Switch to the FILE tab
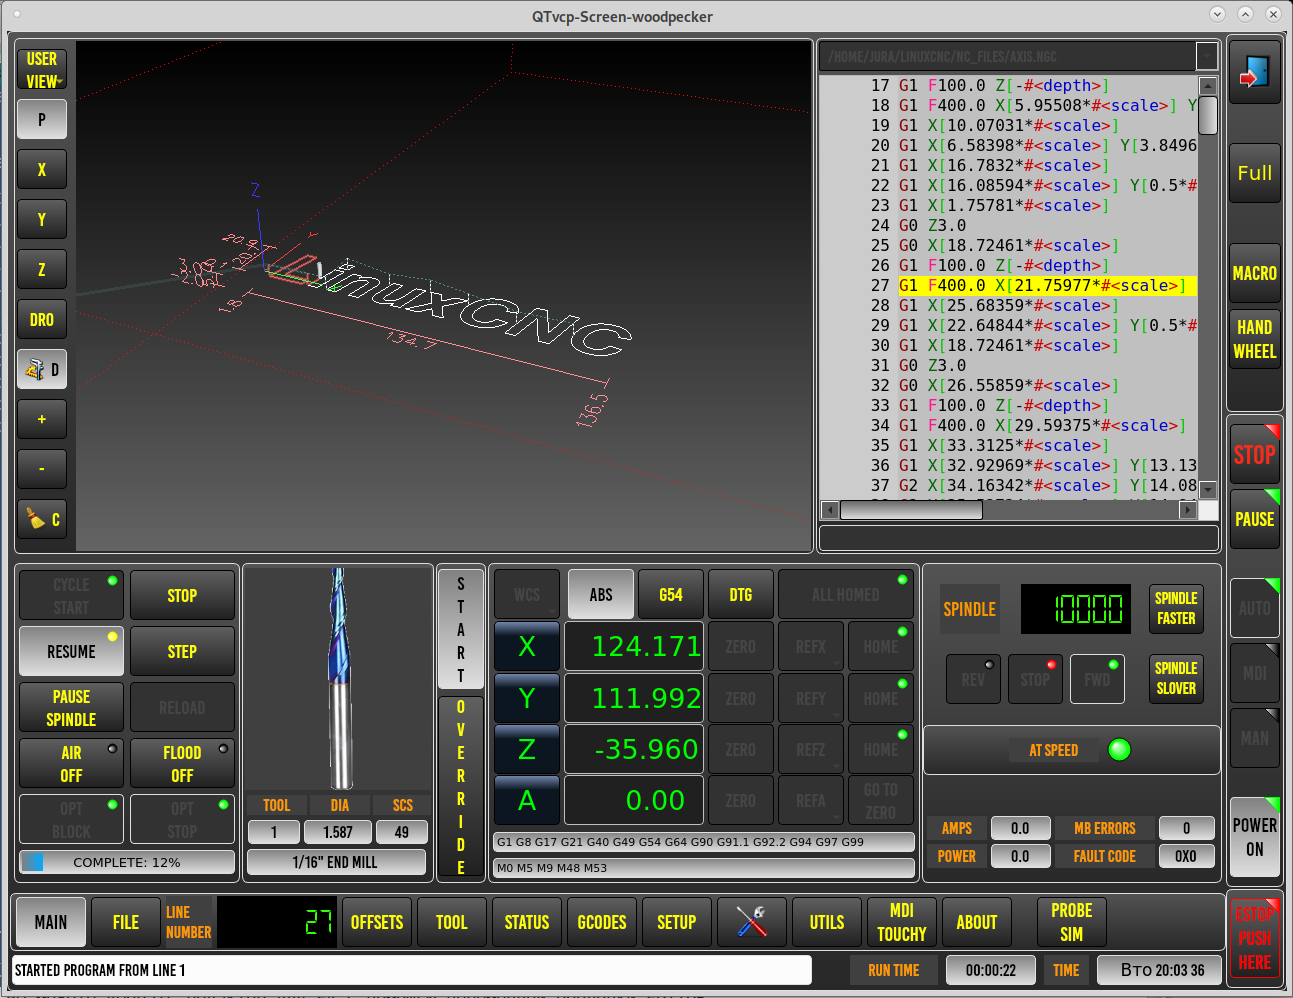The width and height of the screenshot is (1293, 998). [x=126, y=922]
